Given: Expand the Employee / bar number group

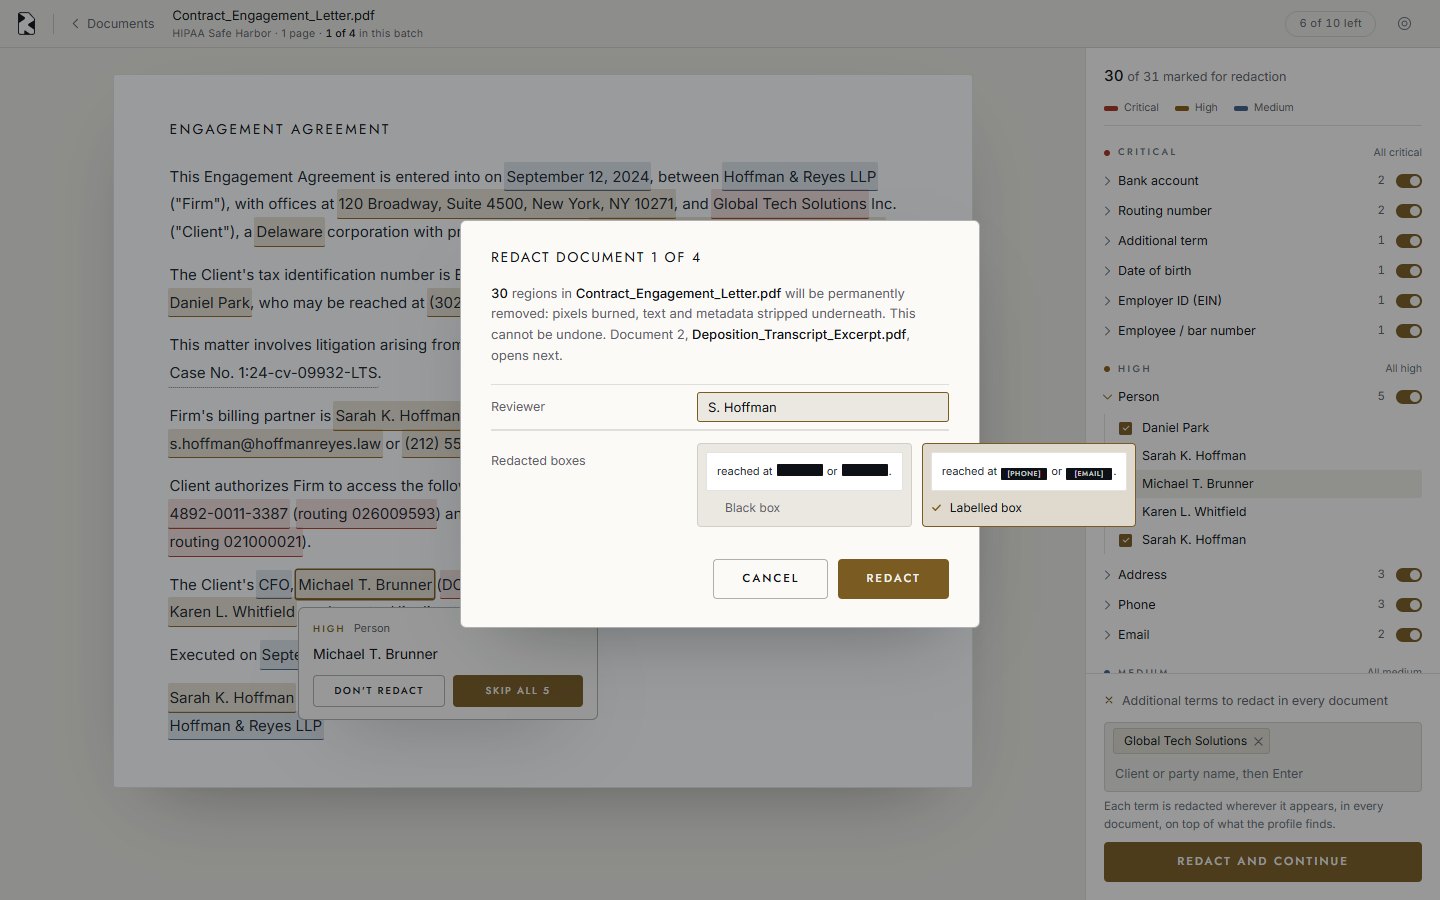Looking at the screenshot, I should pyautogui.click(x=1108, y=331).
